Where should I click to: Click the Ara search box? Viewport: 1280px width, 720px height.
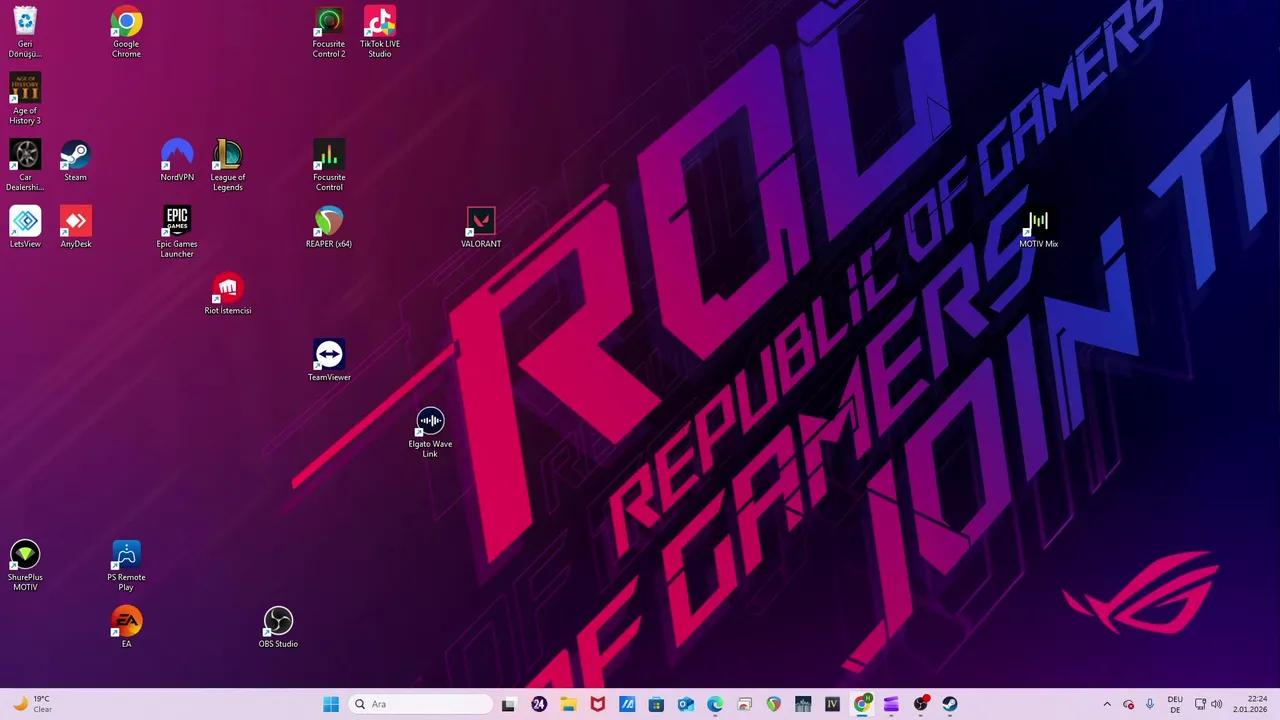(x=421, y=704)
